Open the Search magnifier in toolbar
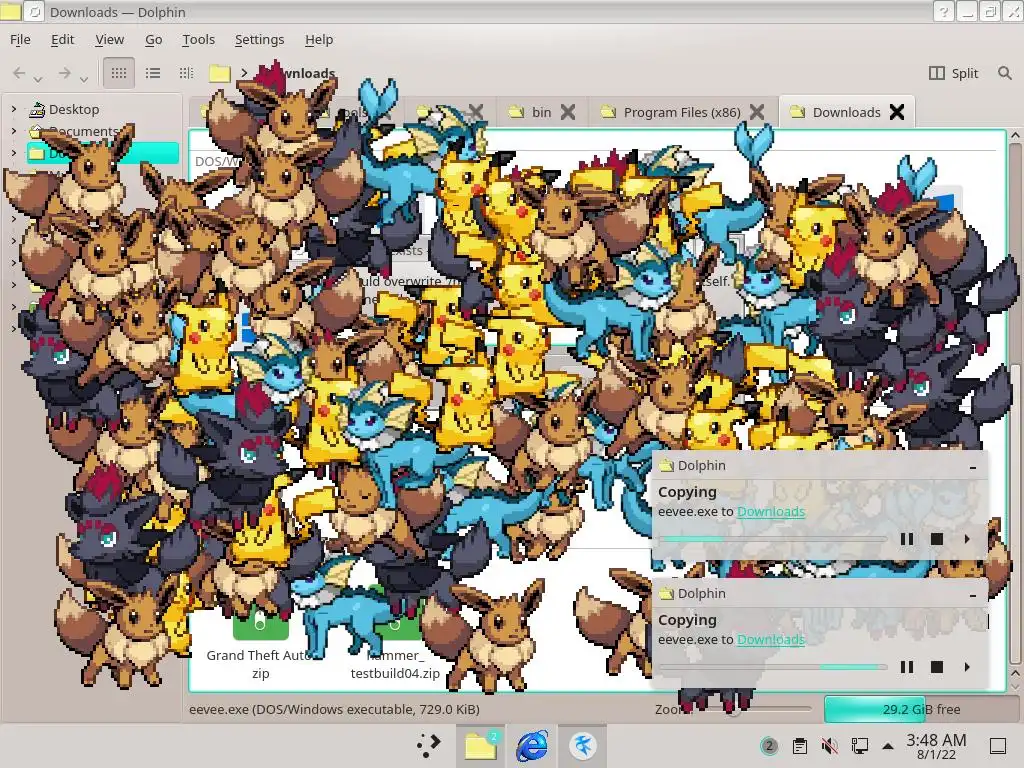 [x=1004, y=73]
